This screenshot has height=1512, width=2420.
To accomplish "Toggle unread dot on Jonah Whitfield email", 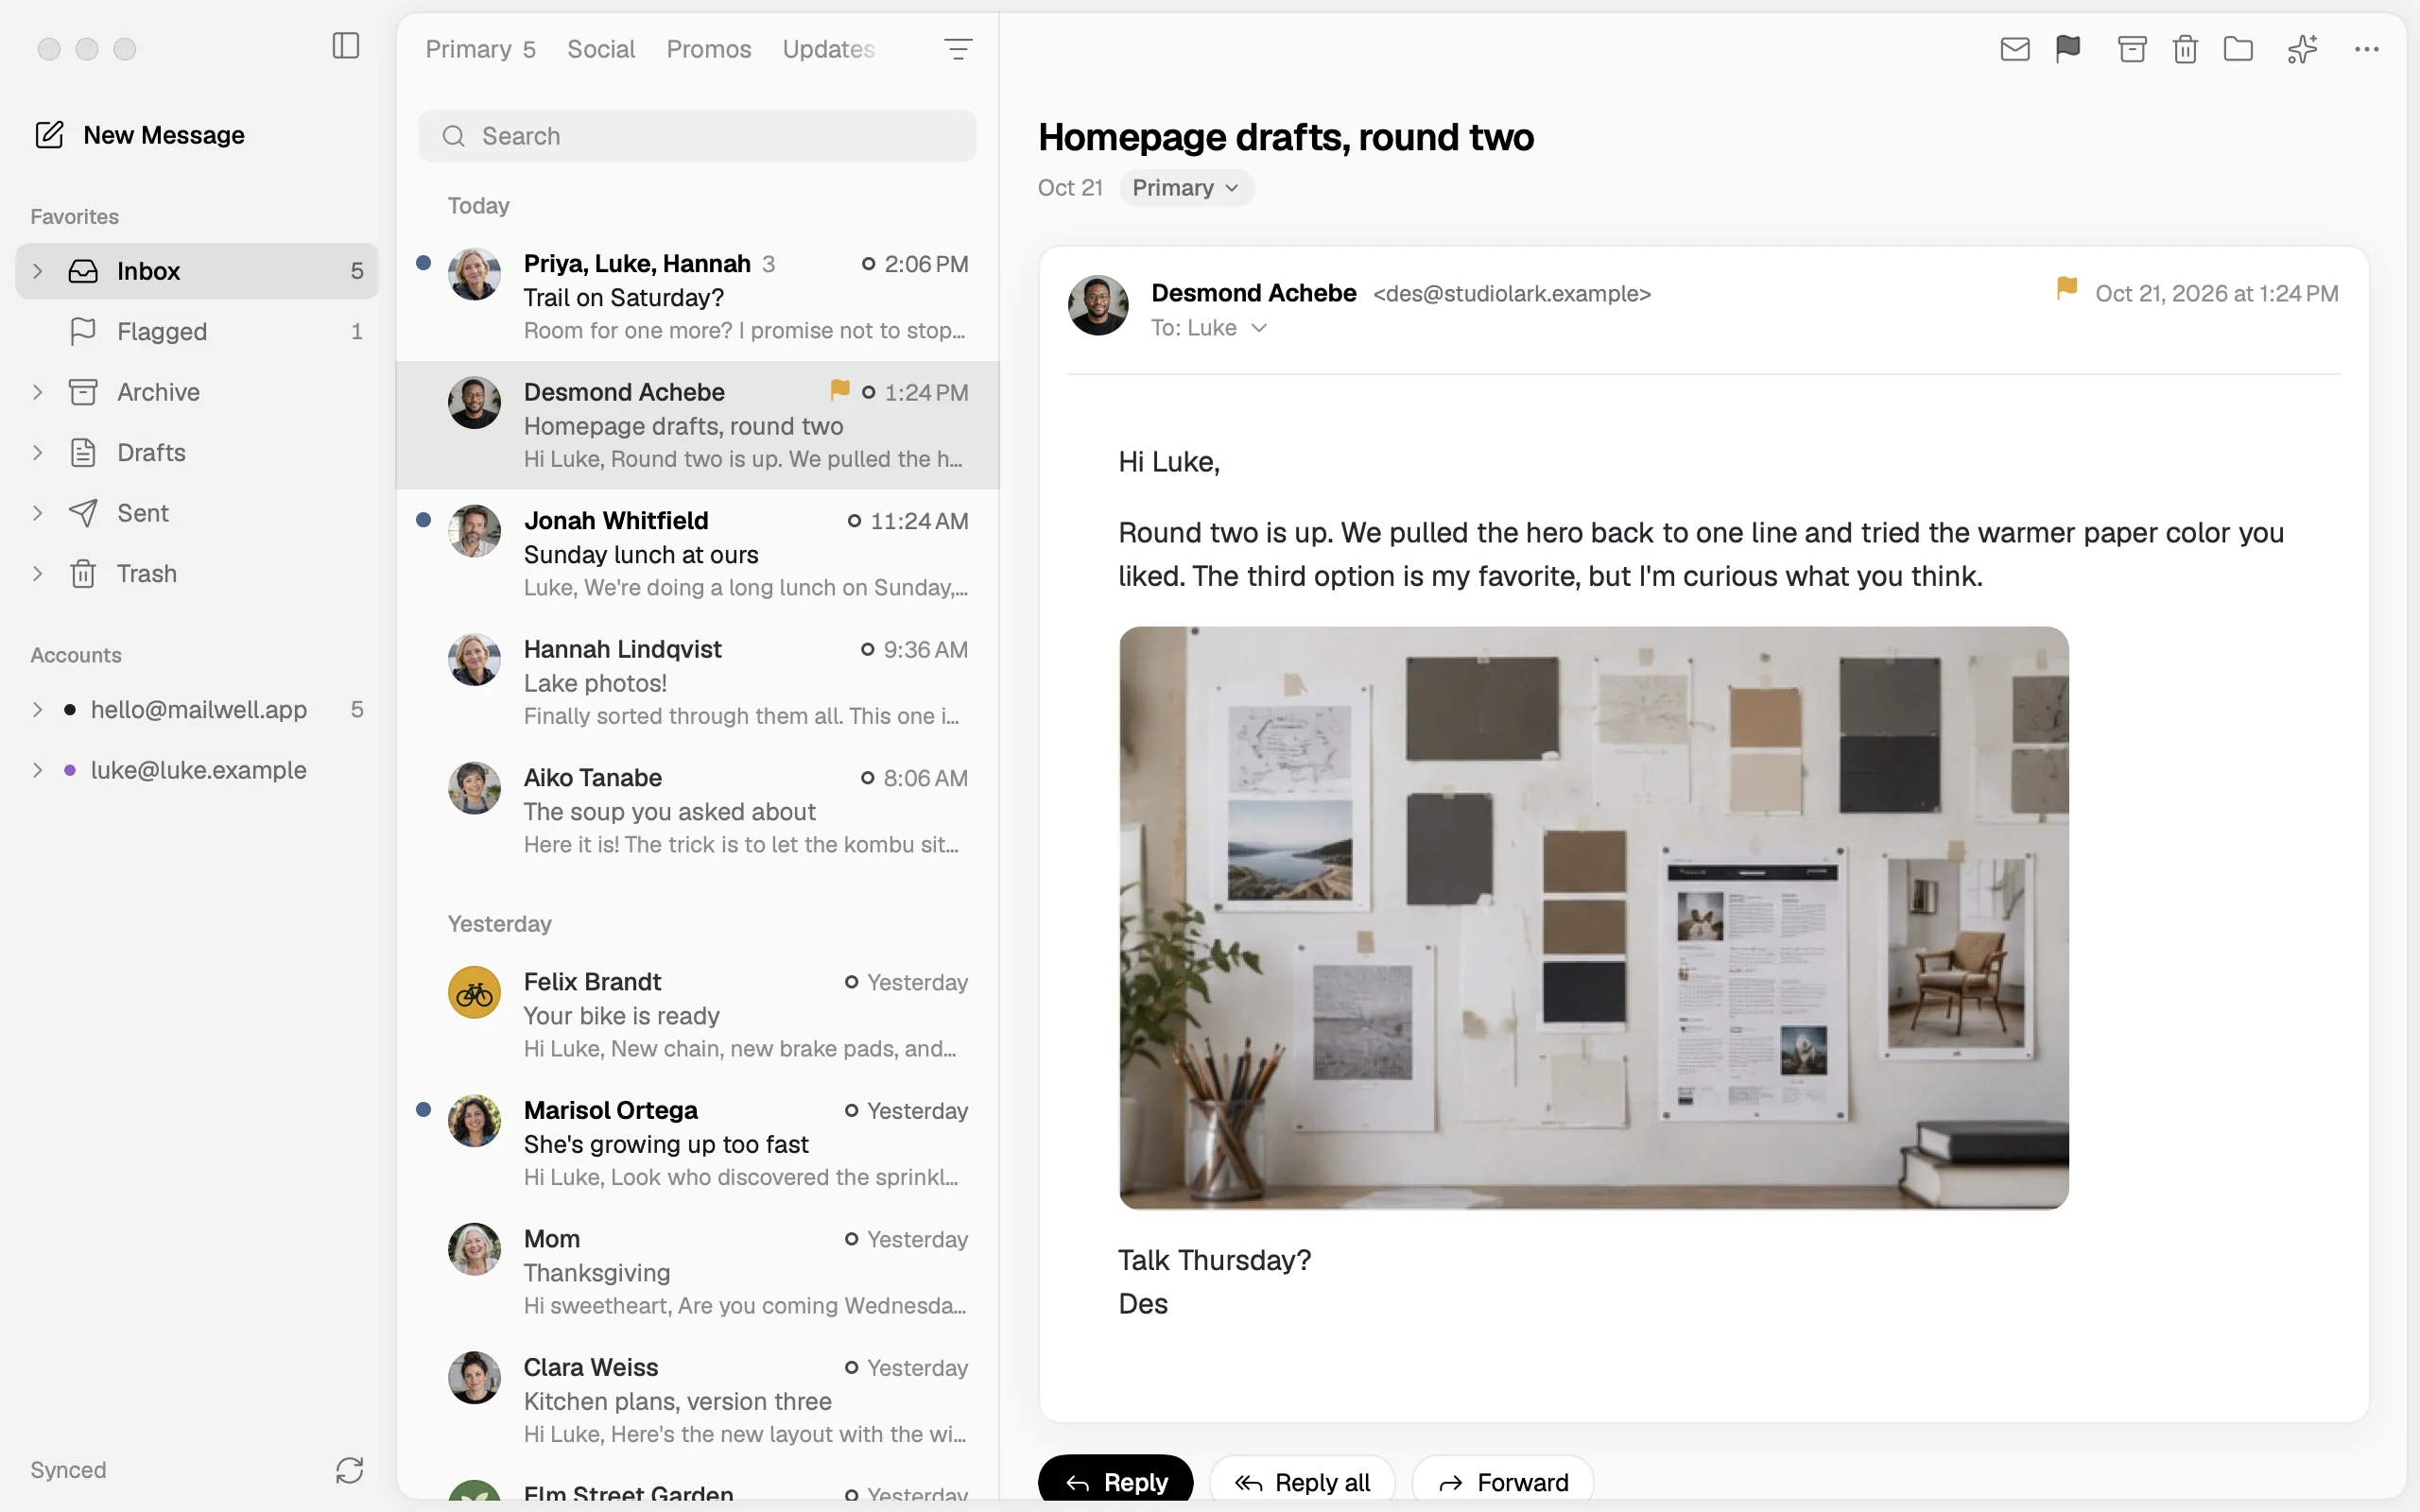I will [x=423, y=520].
